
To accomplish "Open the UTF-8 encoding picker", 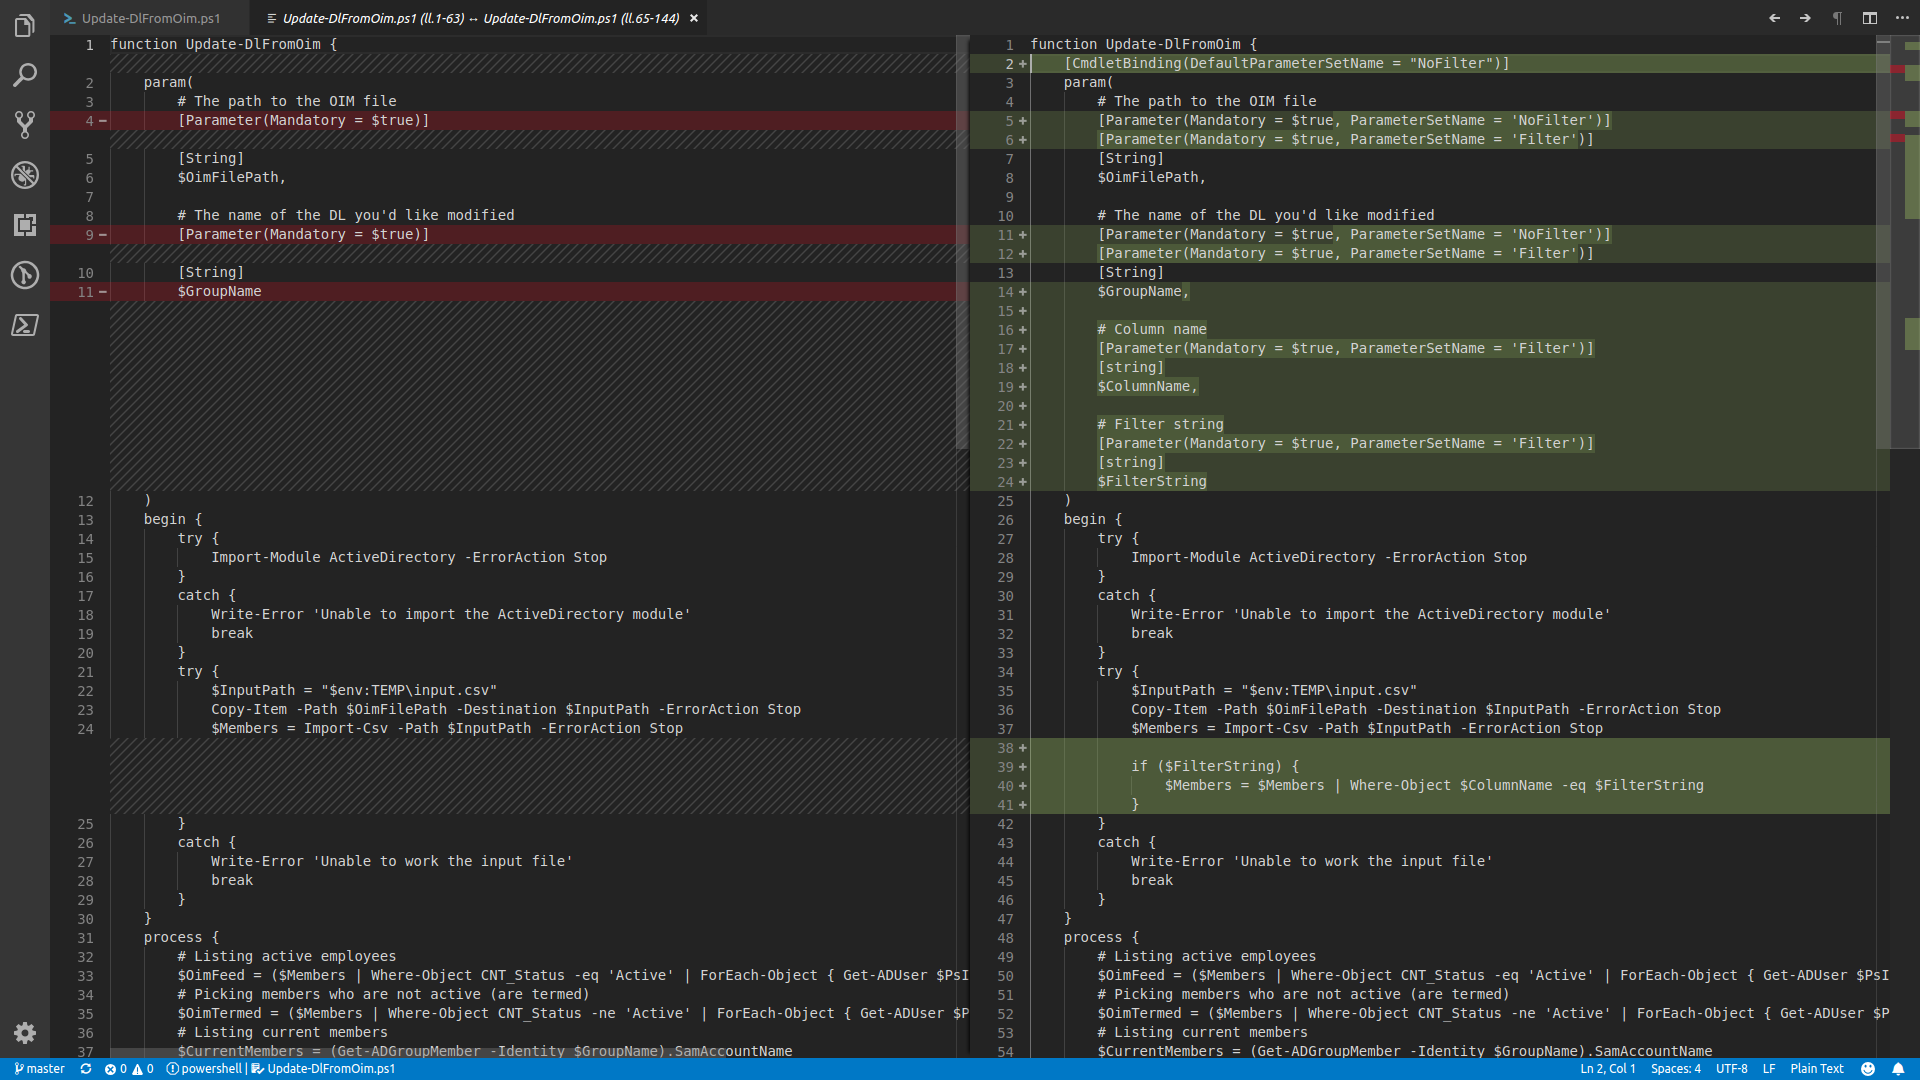I will click(1732, 1069).
